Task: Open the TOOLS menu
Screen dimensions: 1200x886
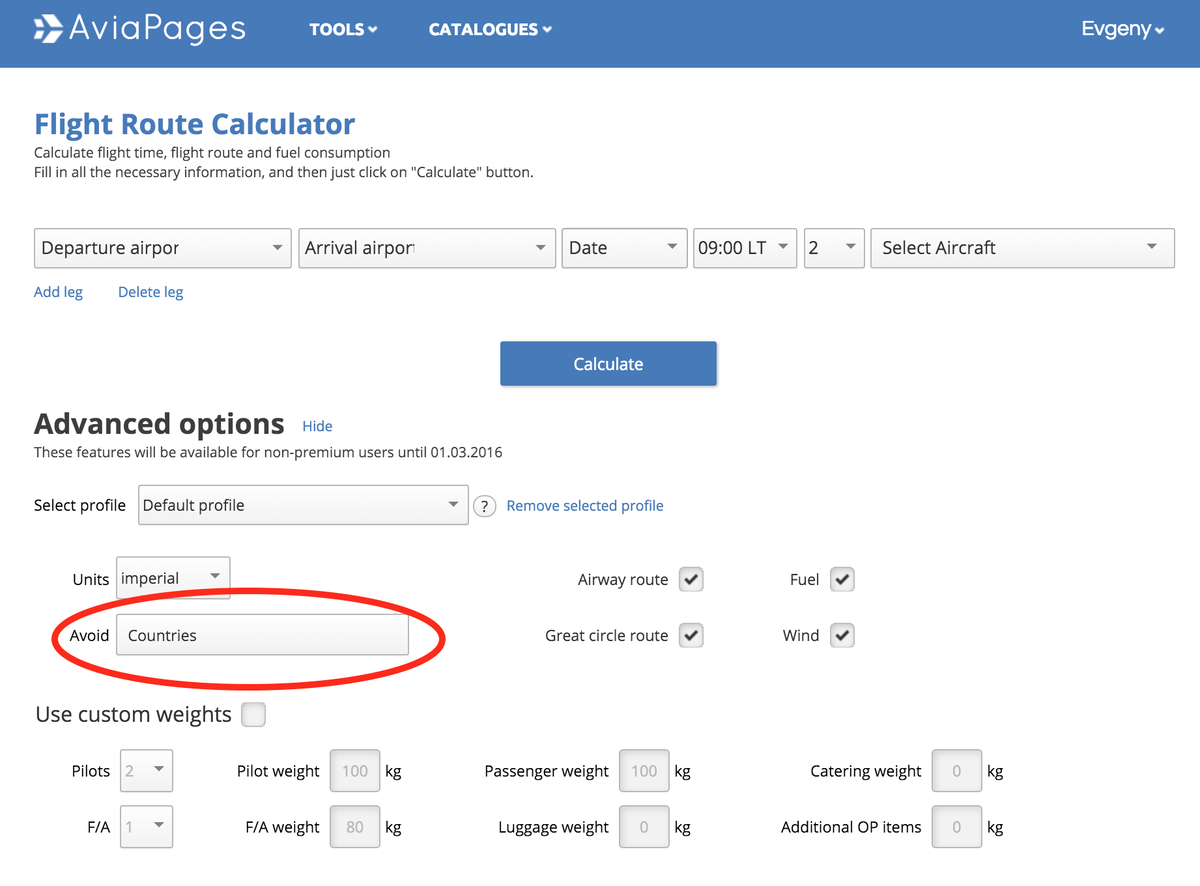Action: click(343, 30)
